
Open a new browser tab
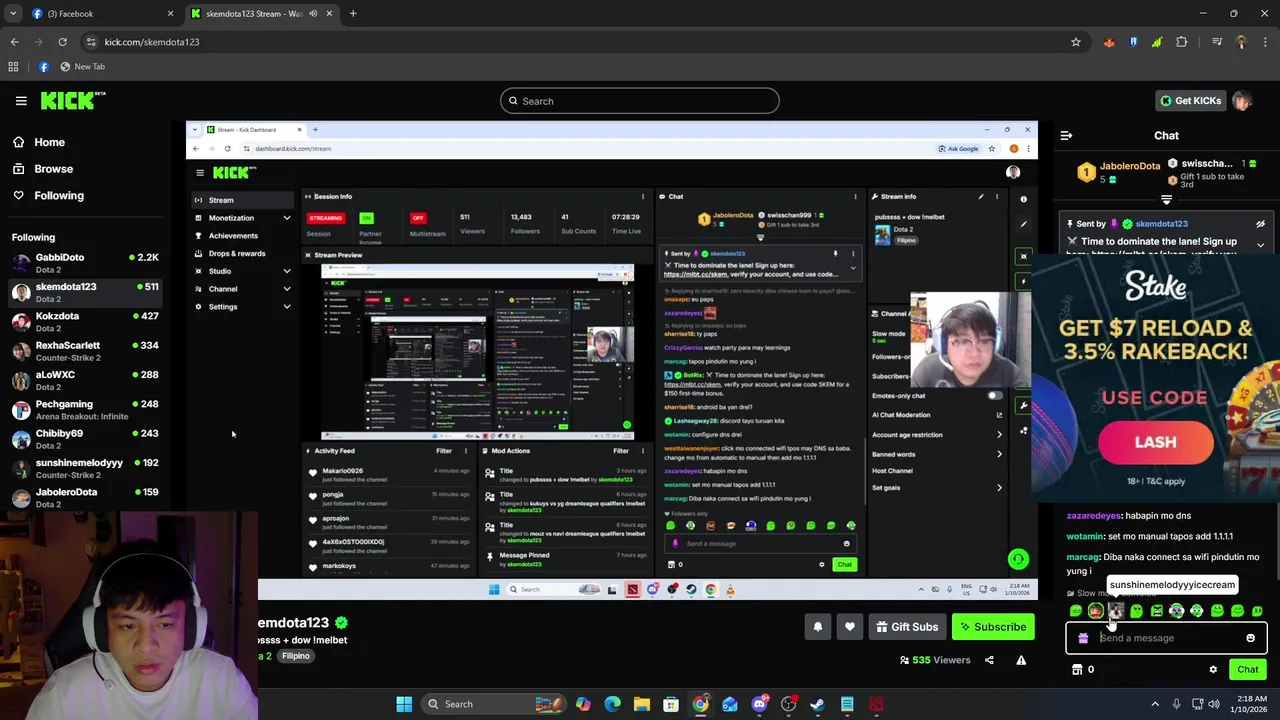[353, 14]
